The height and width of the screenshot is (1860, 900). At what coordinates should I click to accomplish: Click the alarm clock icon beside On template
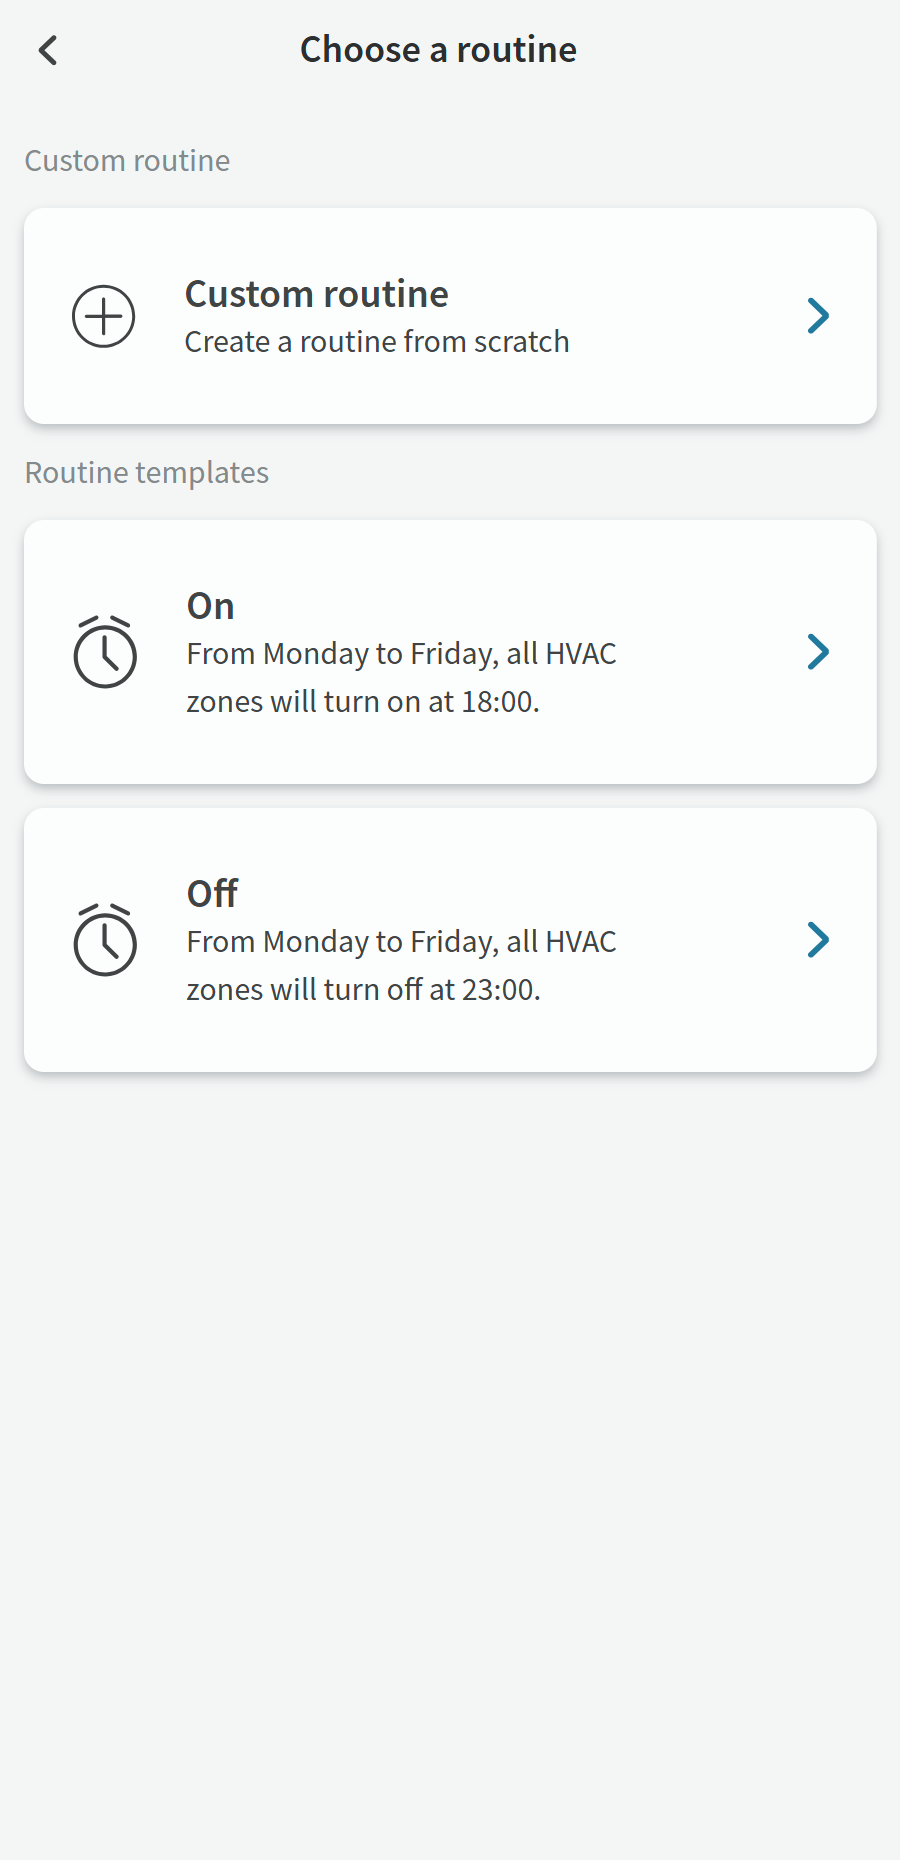[x=105, y=652]
